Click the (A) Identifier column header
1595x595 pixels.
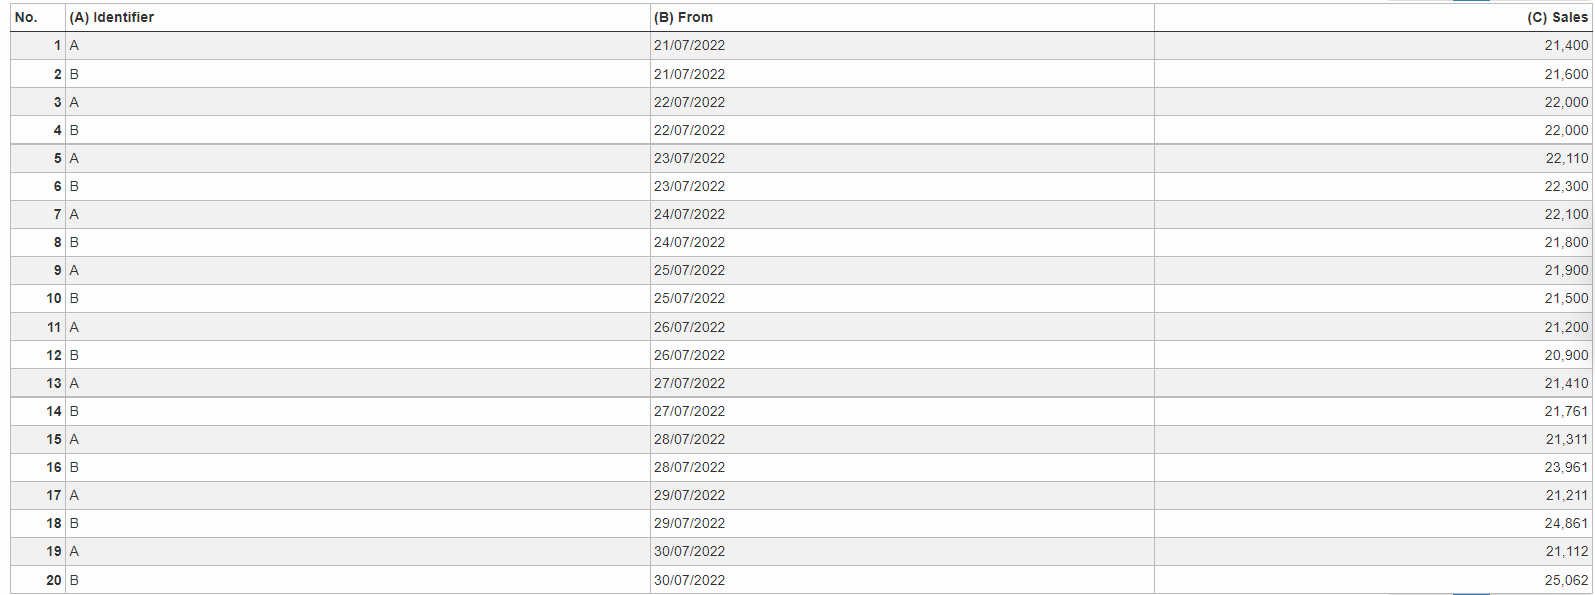[x=112, y=17]
